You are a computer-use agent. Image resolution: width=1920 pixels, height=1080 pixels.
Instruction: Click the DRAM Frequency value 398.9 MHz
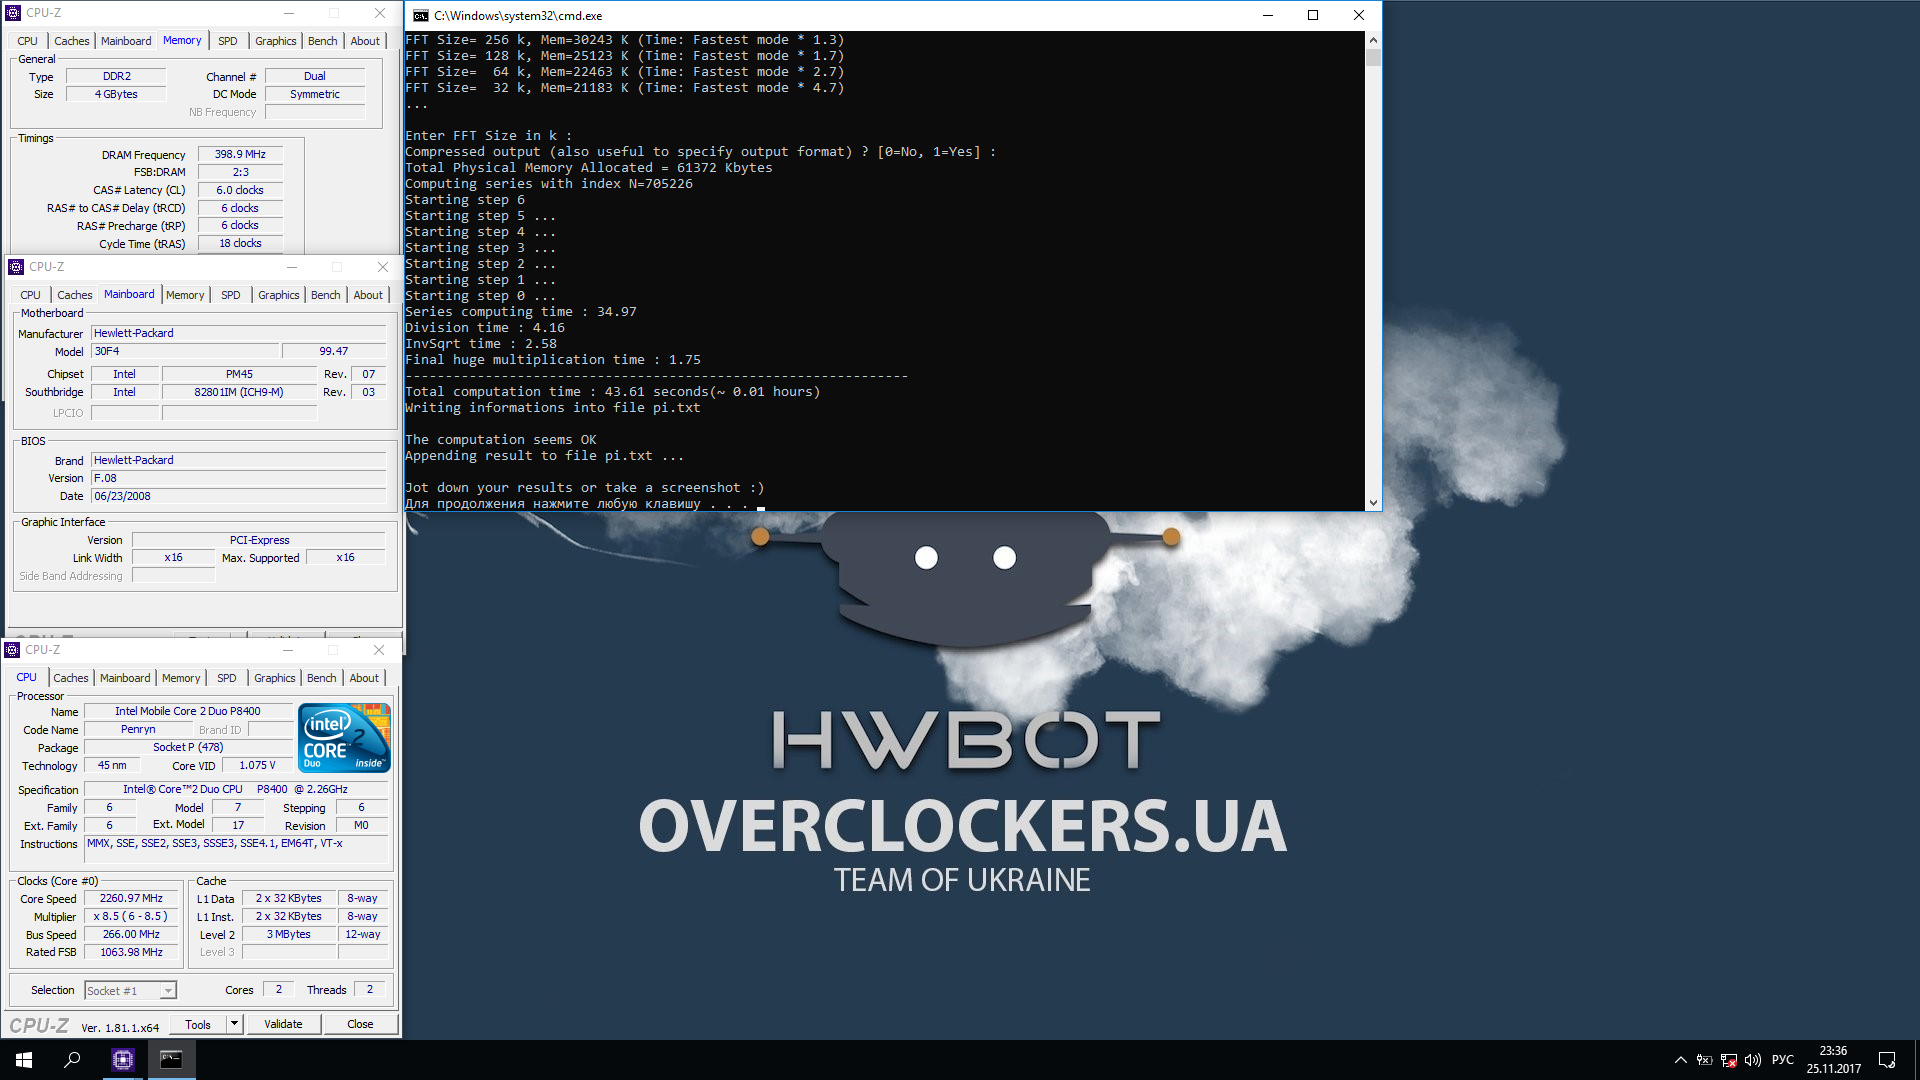pos(240,155)
